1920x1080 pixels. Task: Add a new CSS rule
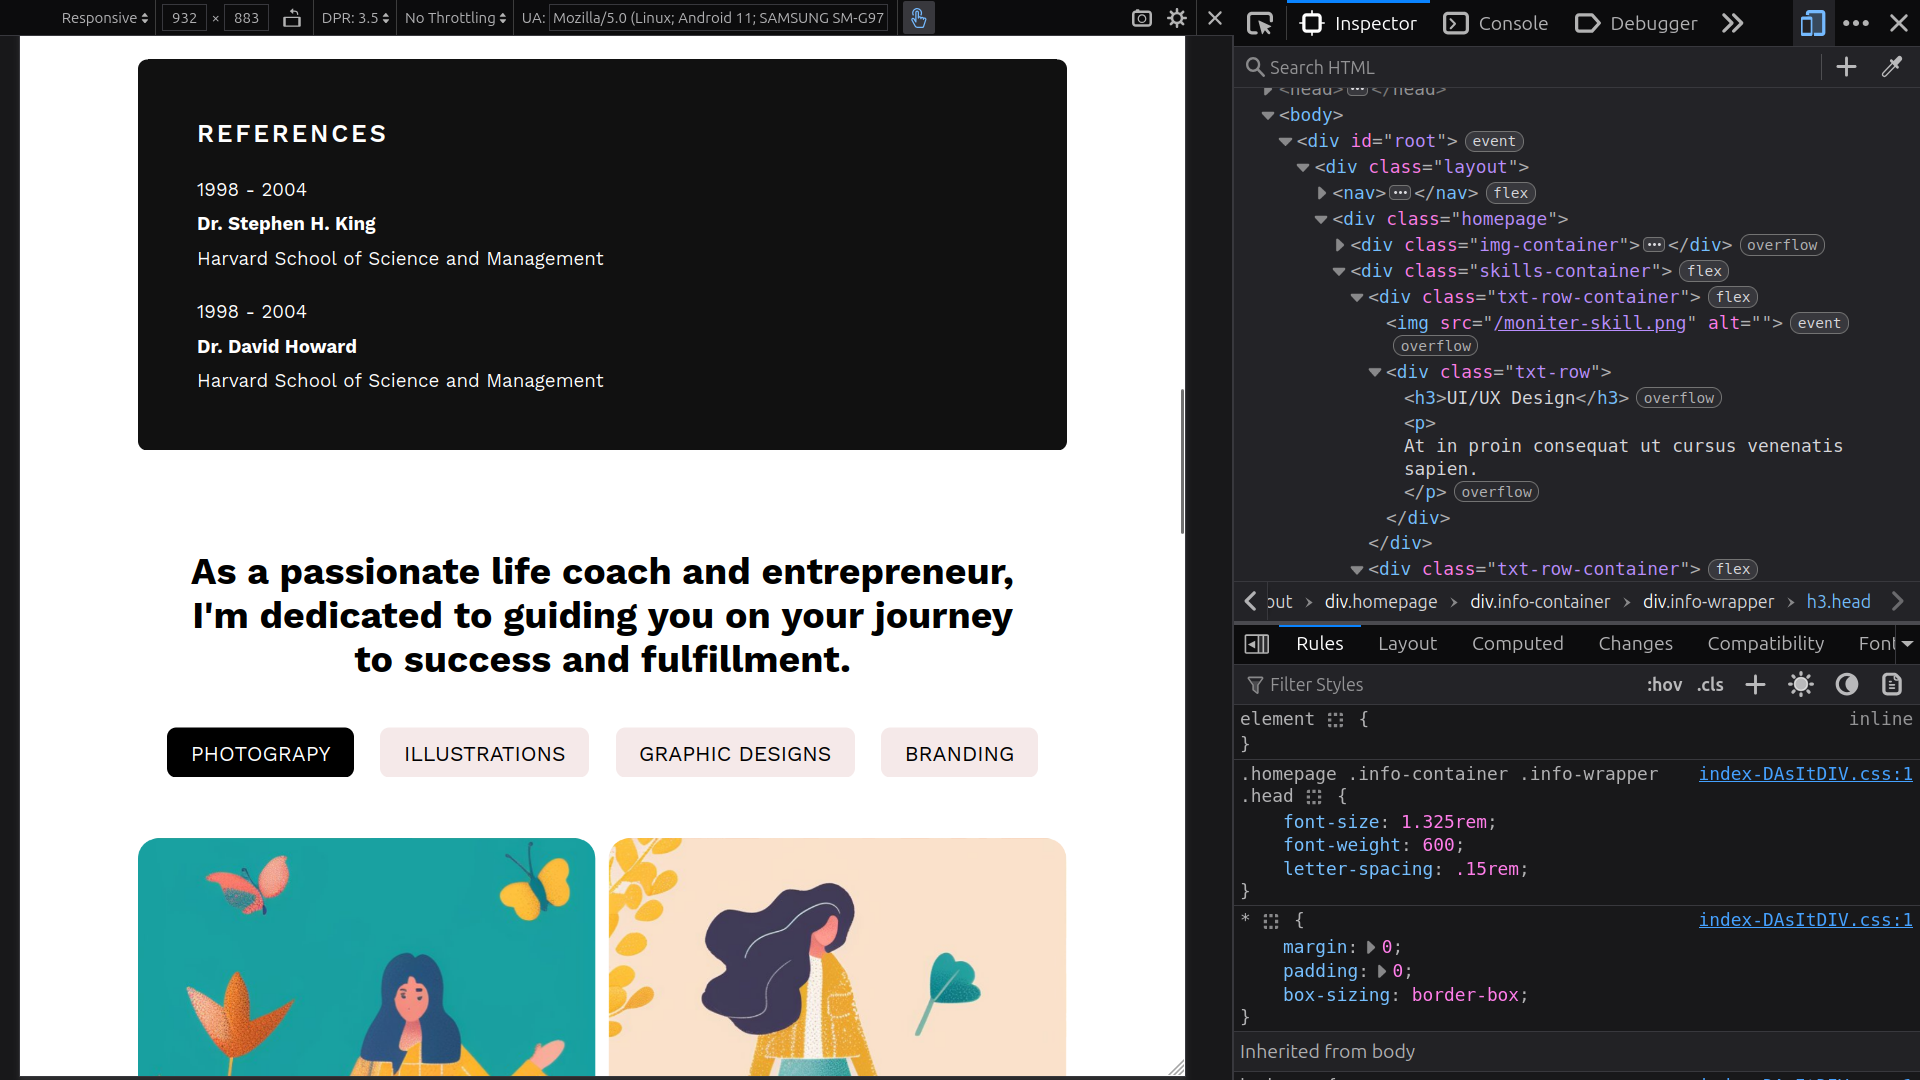click(x=1755, y=685)
